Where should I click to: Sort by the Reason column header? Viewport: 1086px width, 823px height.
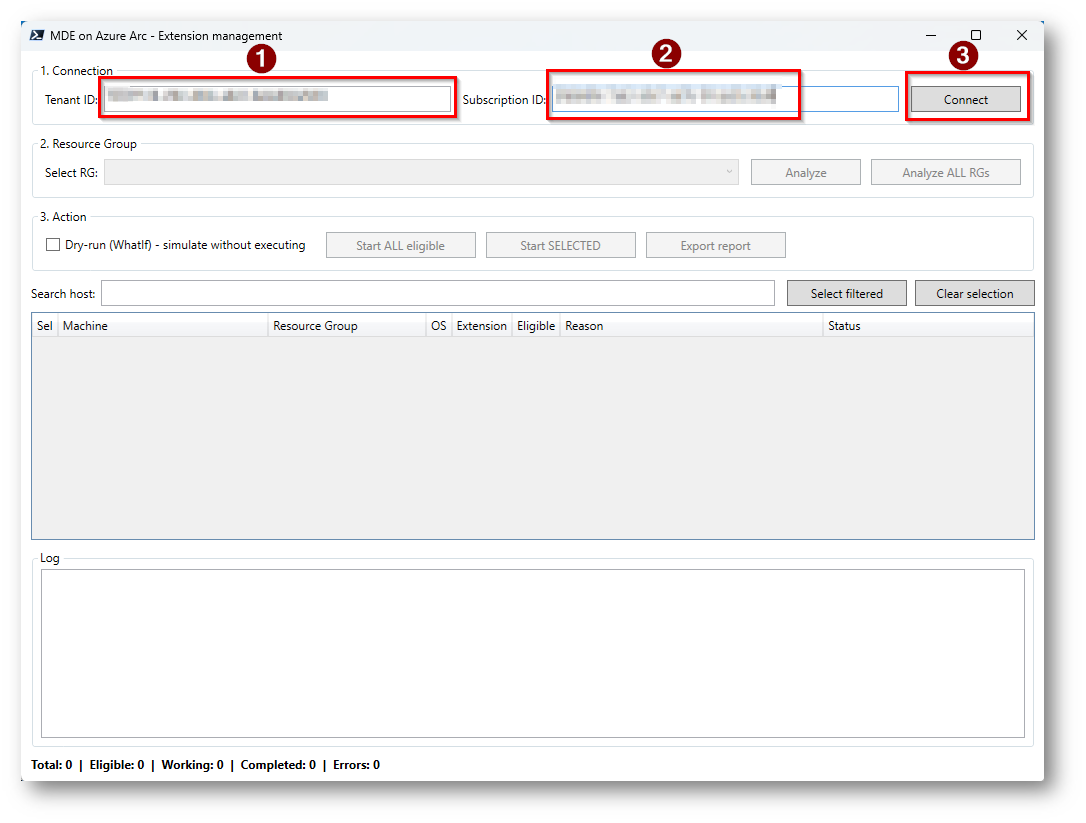(x=691, y=326)
